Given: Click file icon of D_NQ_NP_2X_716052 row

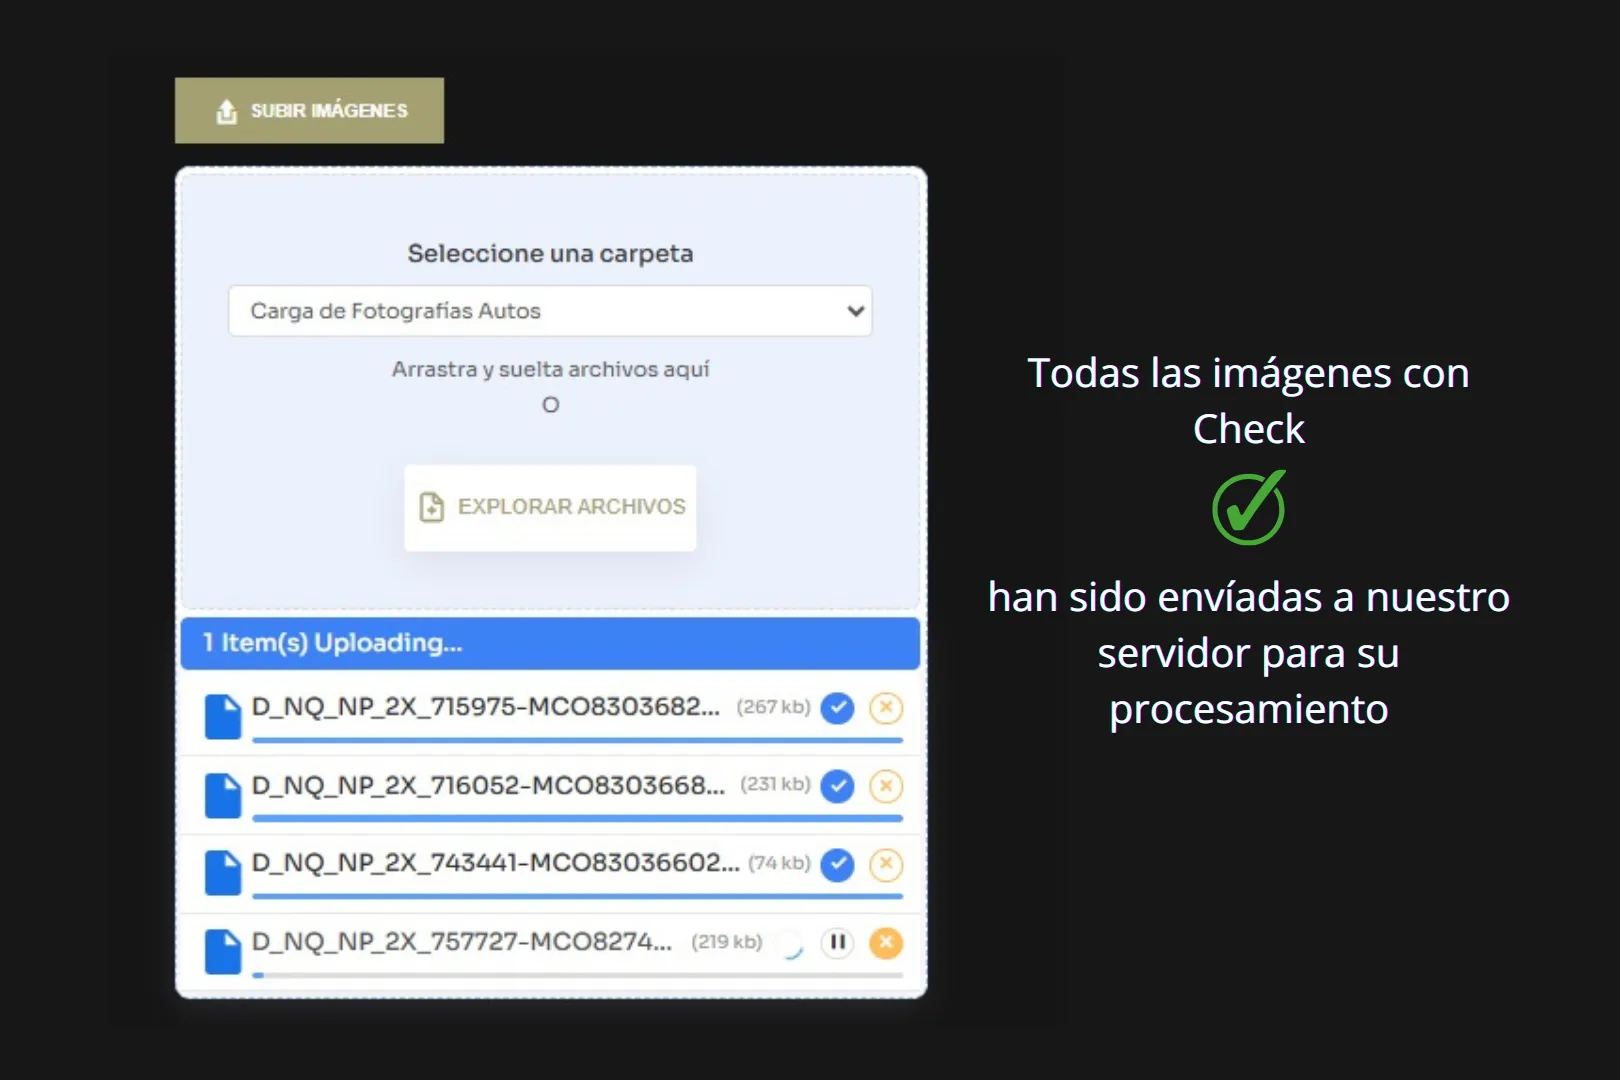Looking at the screenshot, I should click(223, 795).
